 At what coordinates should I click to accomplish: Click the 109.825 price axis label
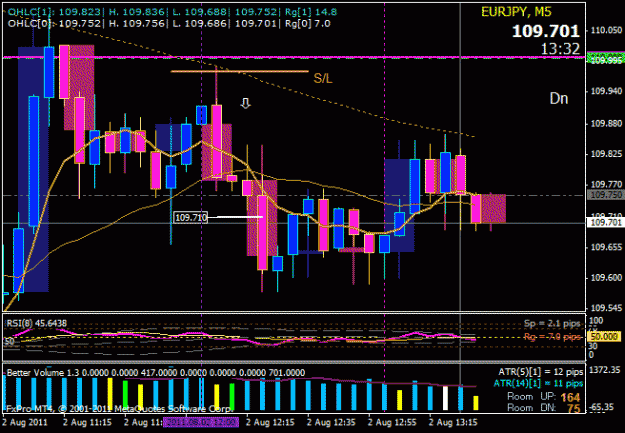click(605, 154)
